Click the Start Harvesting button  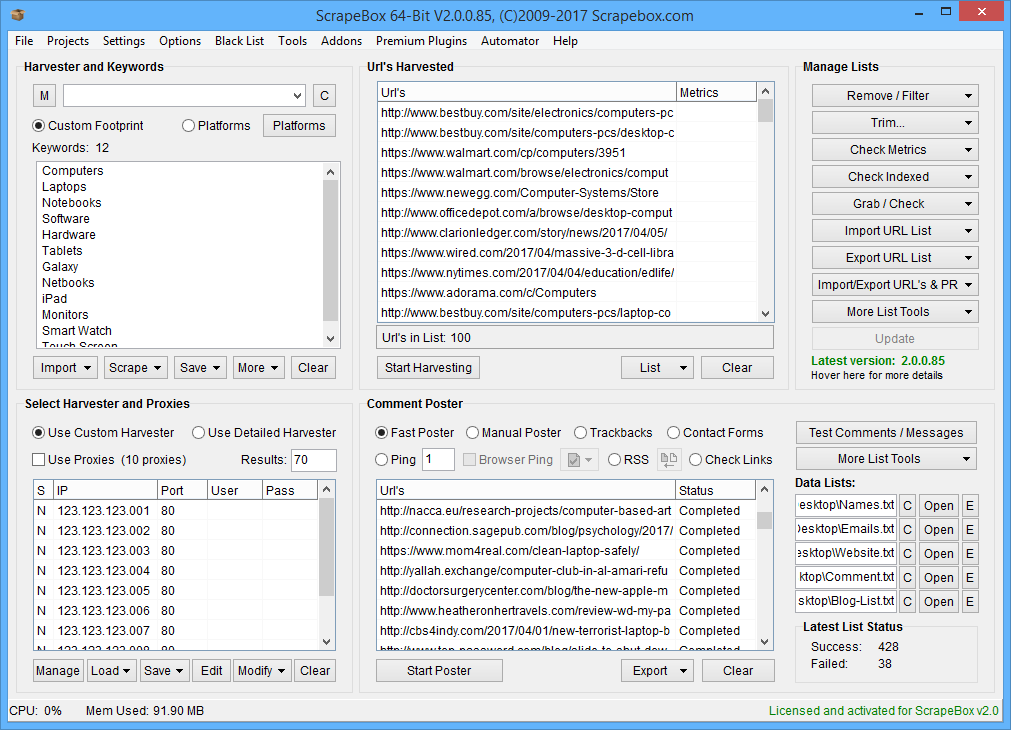(428, 367)
